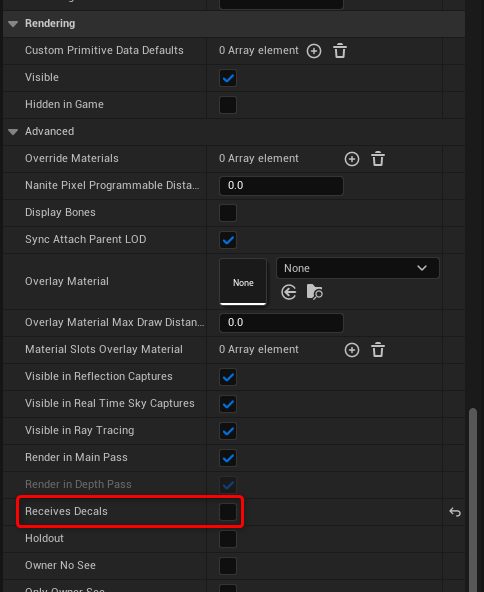Viewport: 484px width, 592px height.
Task: Edit Nanite Pixel Programmable Distance value
Action: (x=281, y=186)
